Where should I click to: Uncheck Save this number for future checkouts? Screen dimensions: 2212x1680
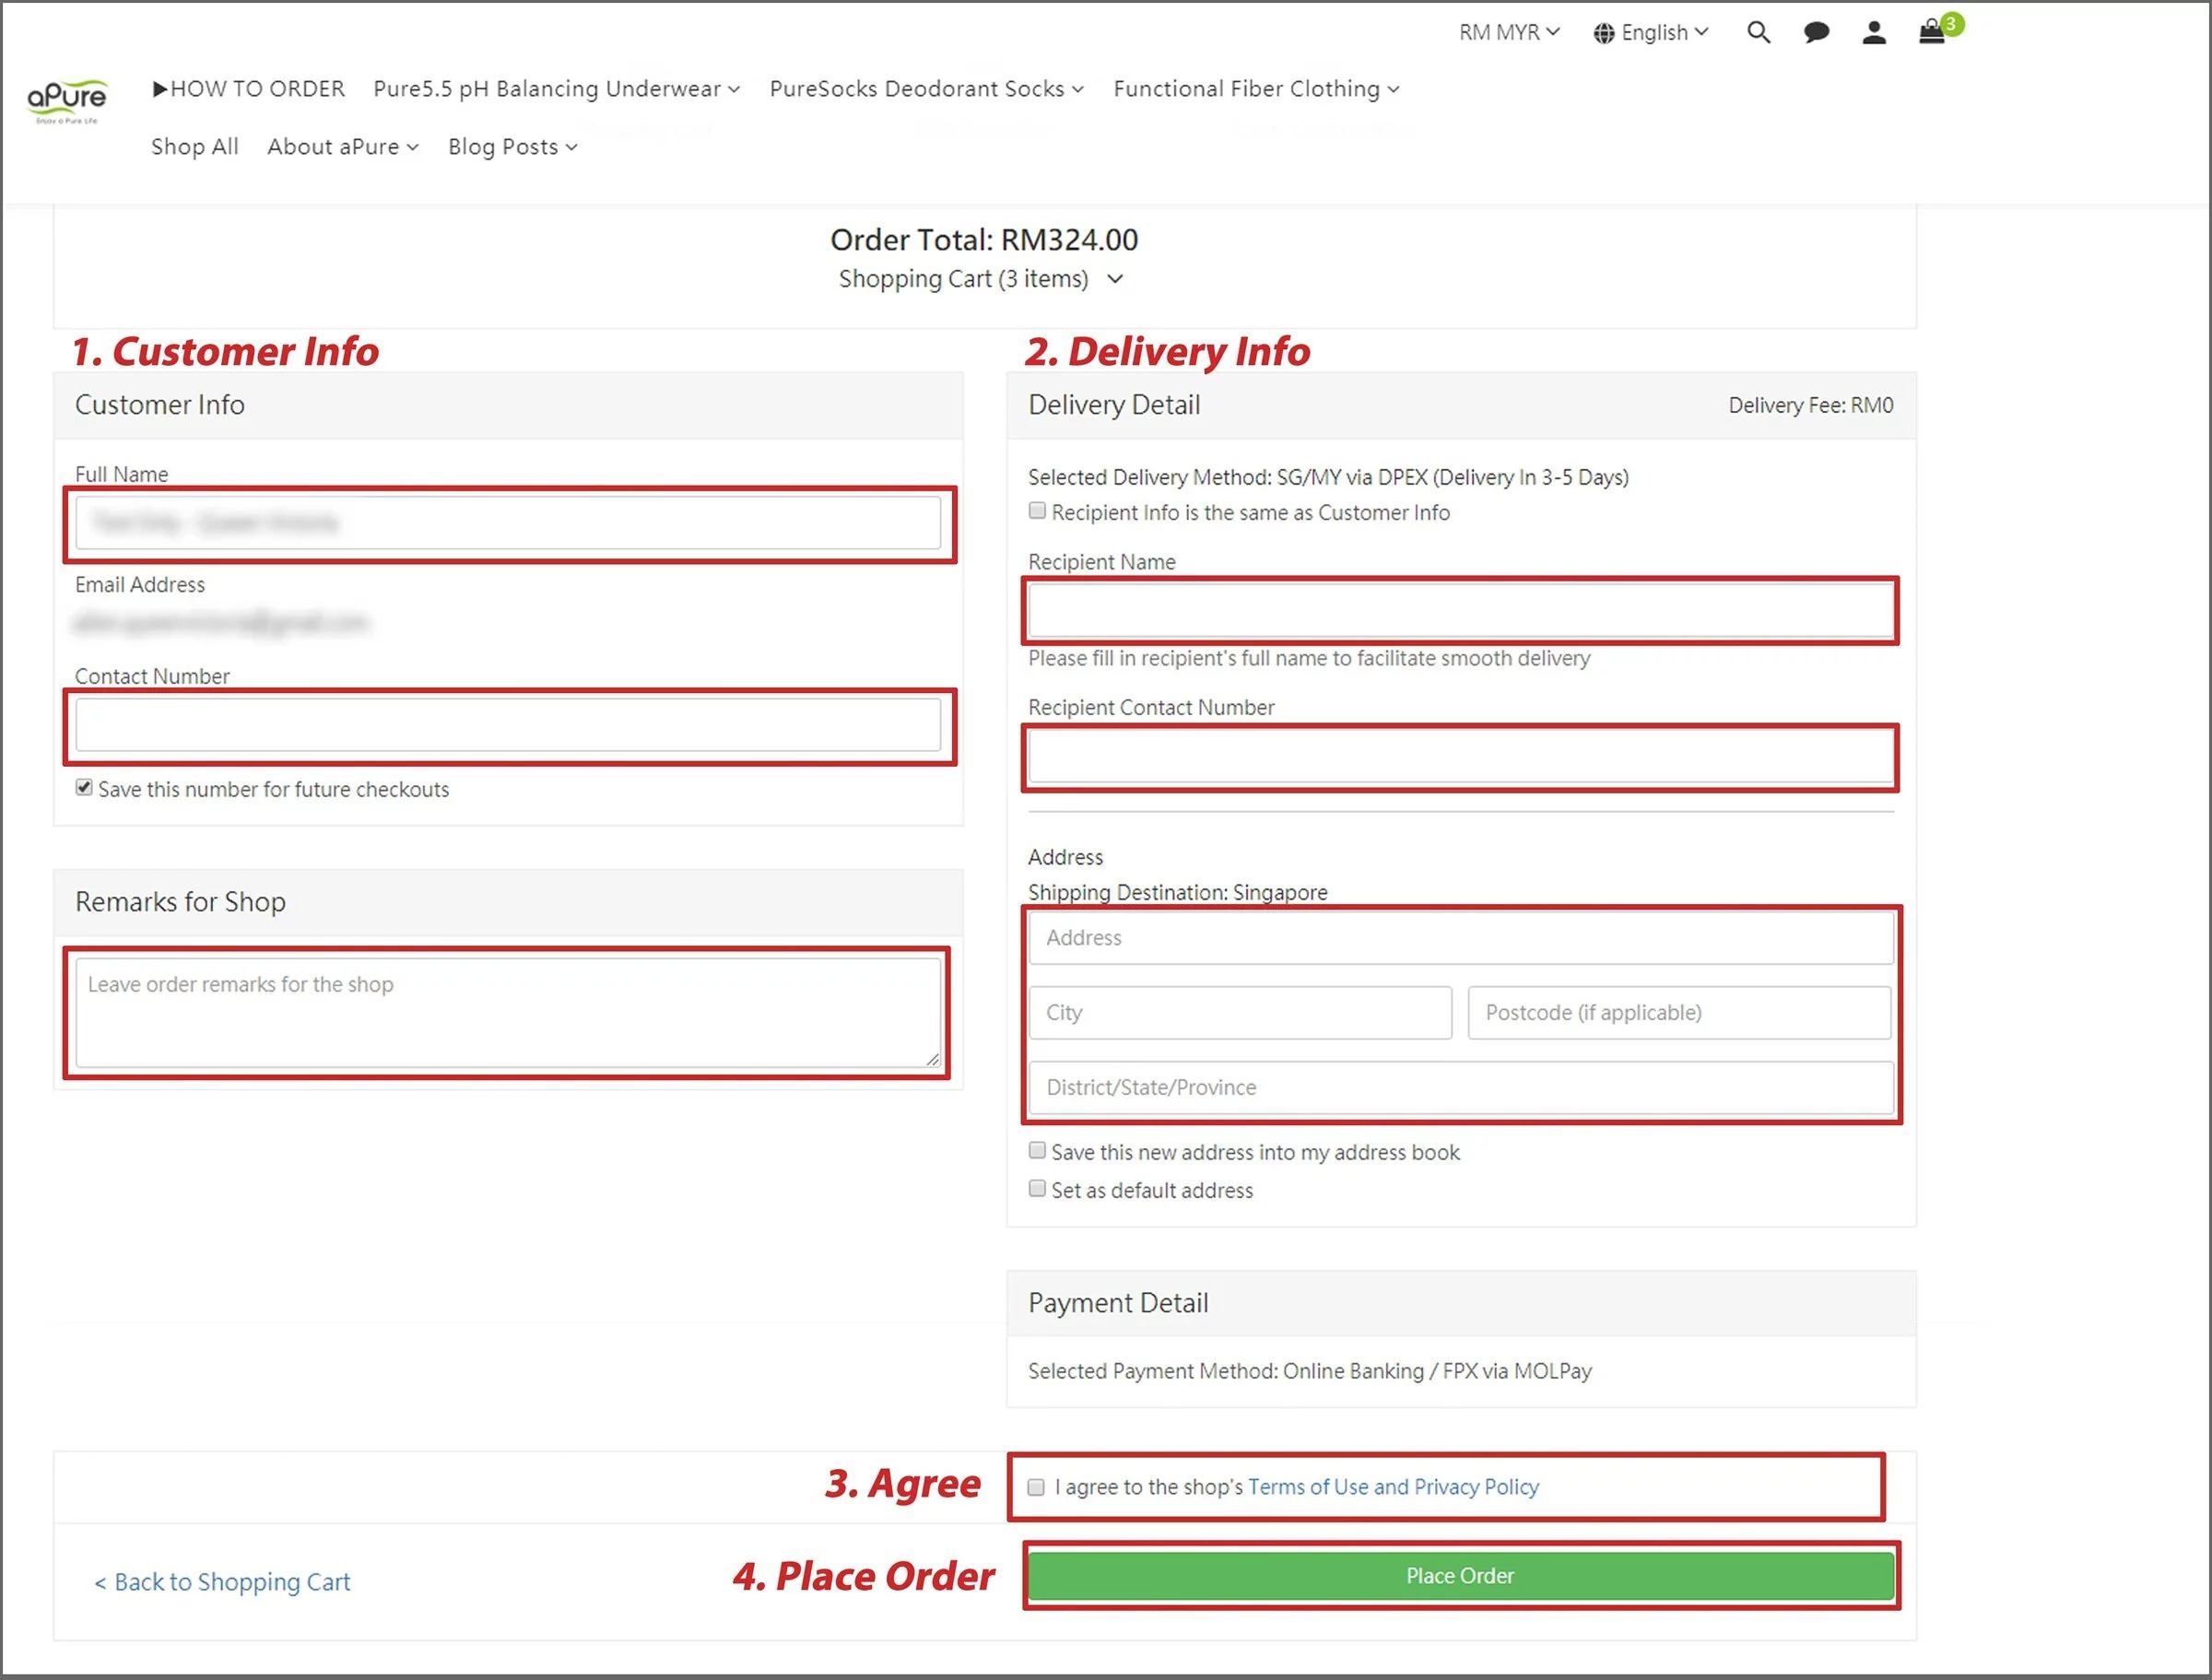(x=84, y=788)
